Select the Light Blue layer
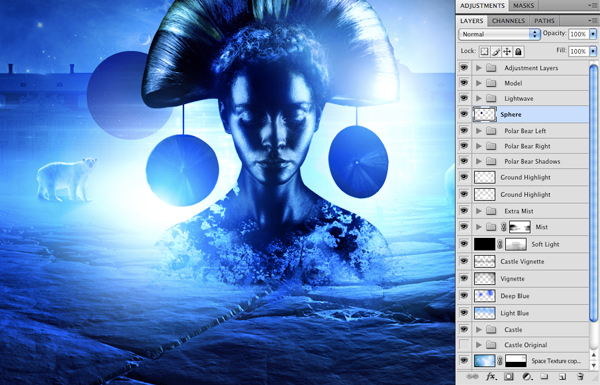 pyautogui.click(x=523, y=313)
